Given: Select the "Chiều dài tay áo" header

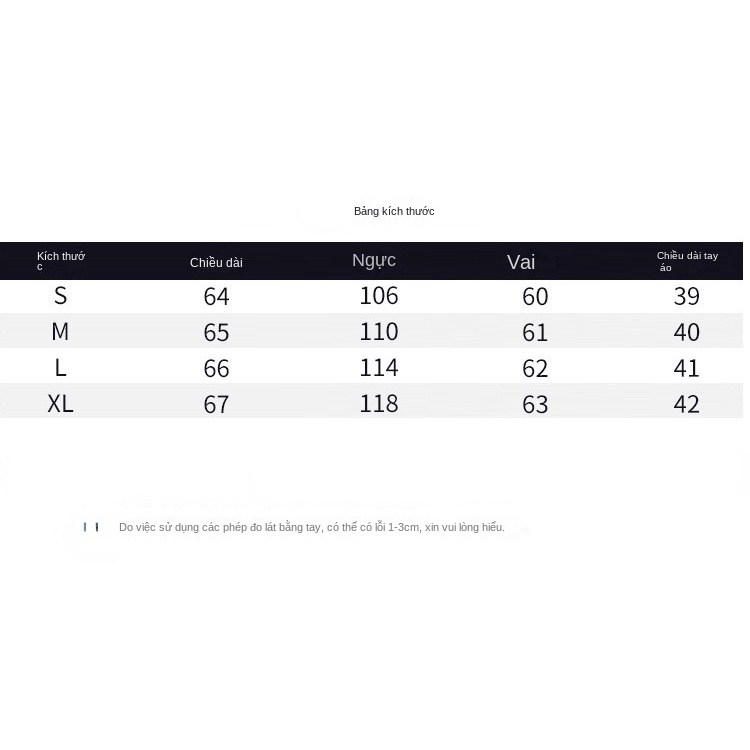Looking at the screenshot, I should pos(687,261).
